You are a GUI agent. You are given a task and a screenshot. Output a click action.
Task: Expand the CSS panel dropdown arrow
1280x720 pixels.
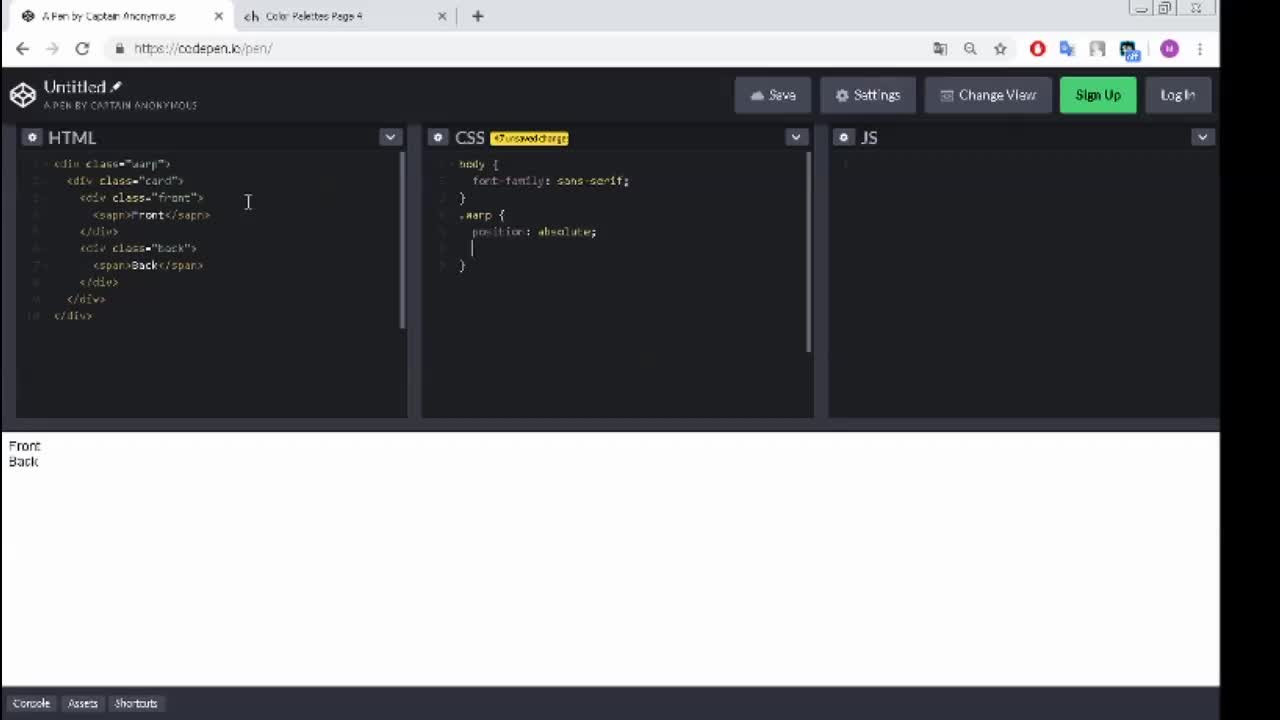click(x=796, y=137)
